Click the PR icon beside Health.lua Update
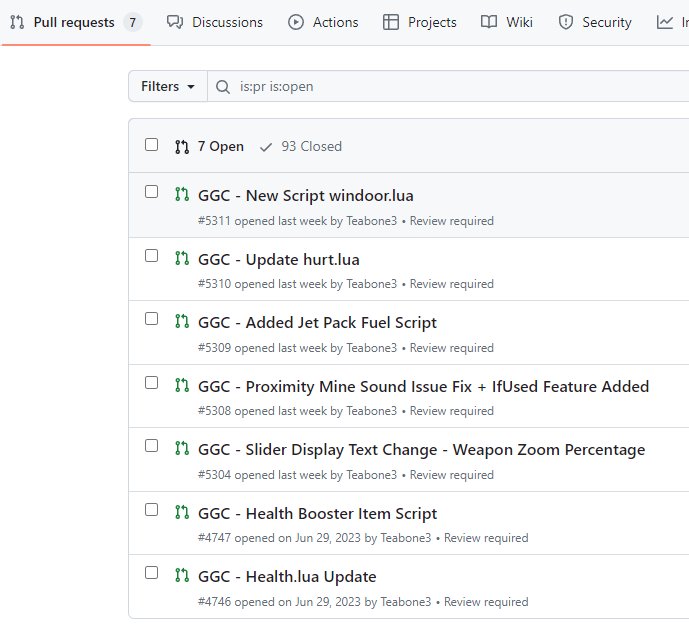689x639 pixels. (x=181, y=576)
